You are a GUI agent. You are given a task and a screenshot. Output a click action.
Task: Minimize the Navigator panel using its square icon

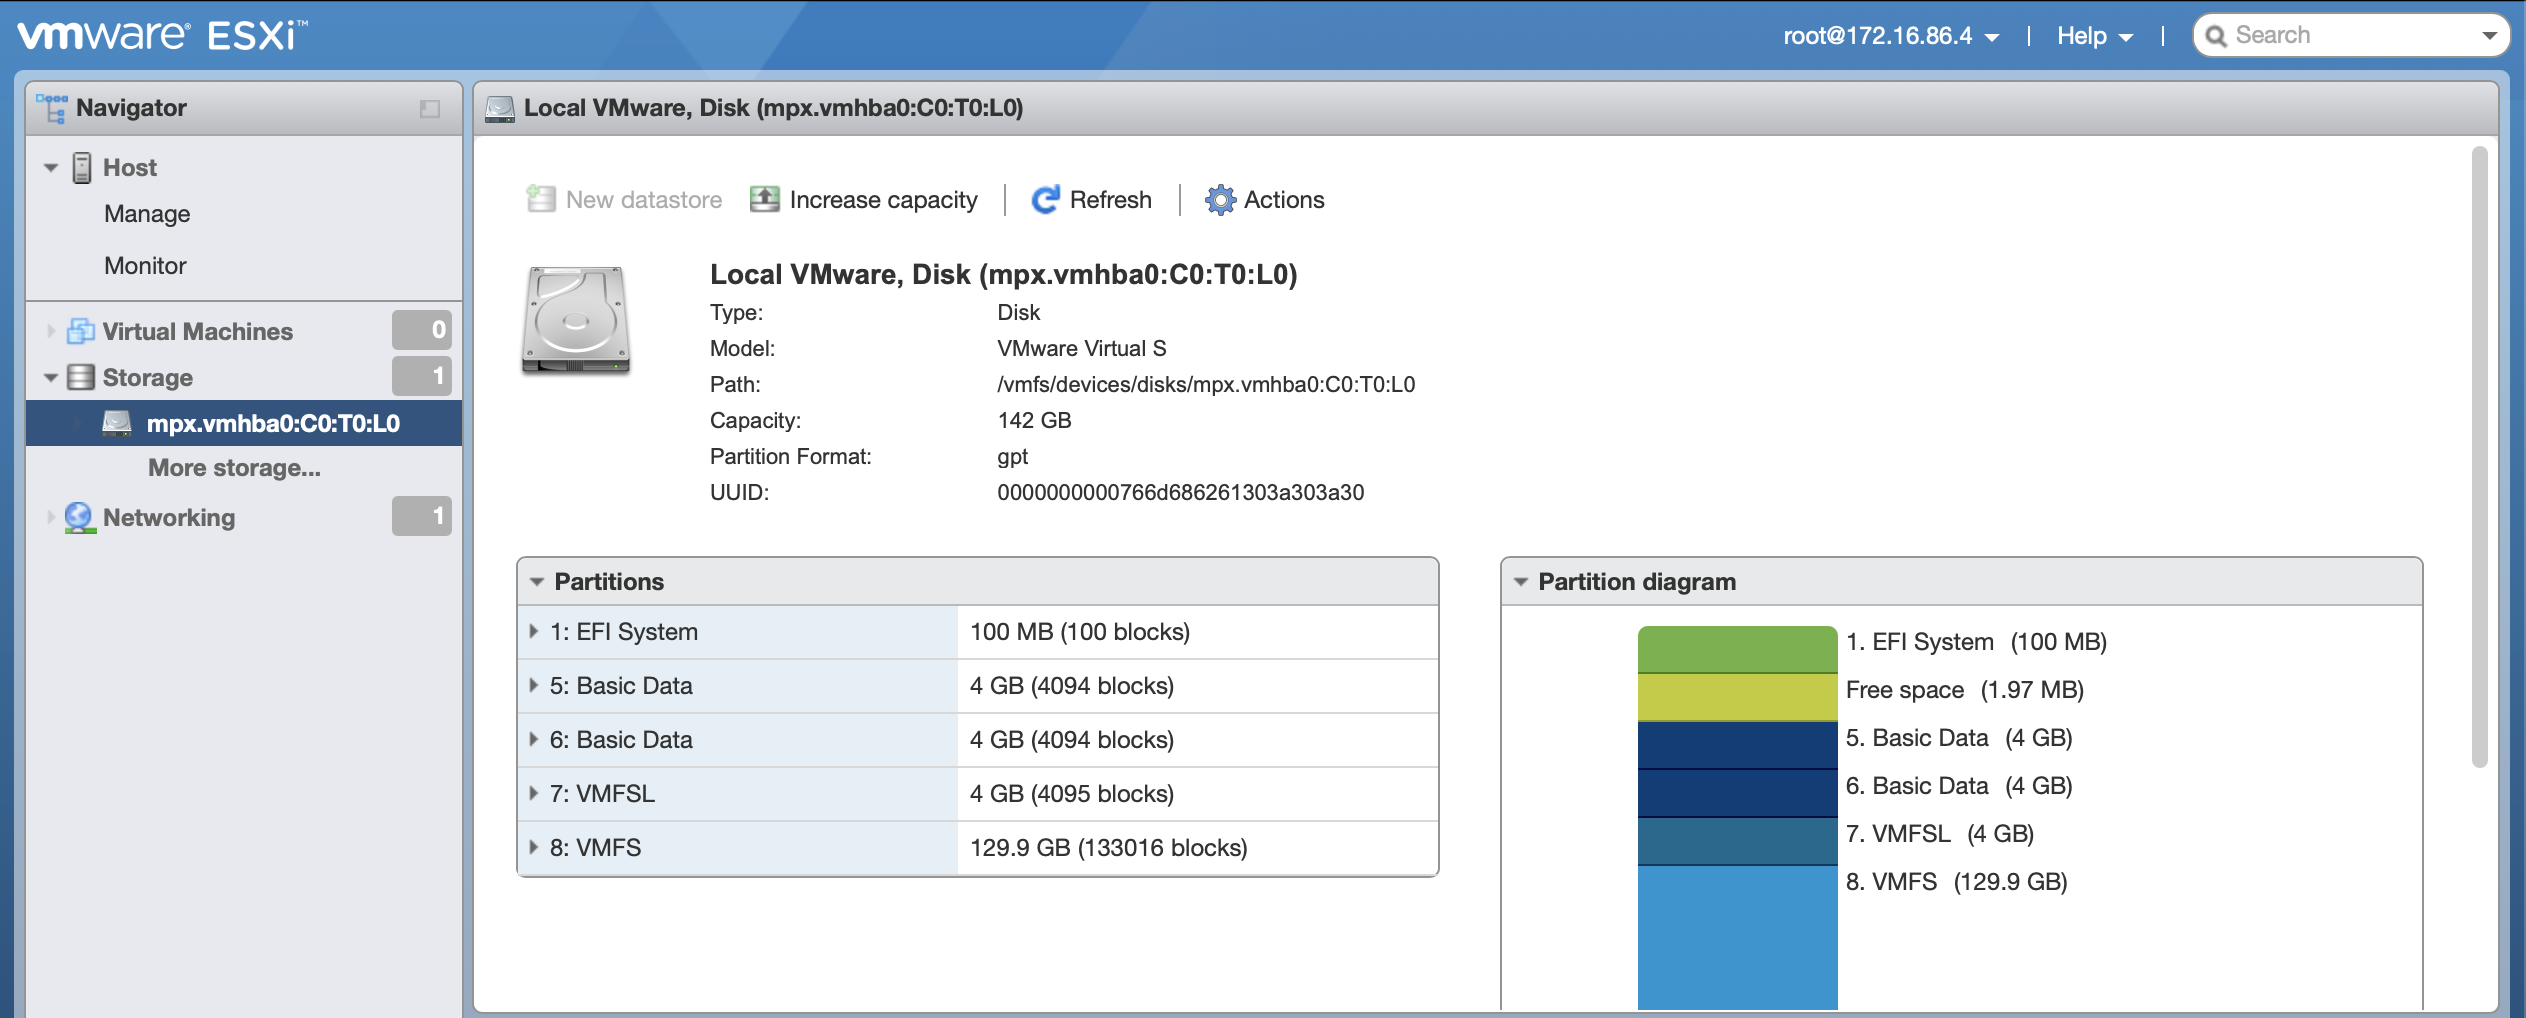(430, 108)
